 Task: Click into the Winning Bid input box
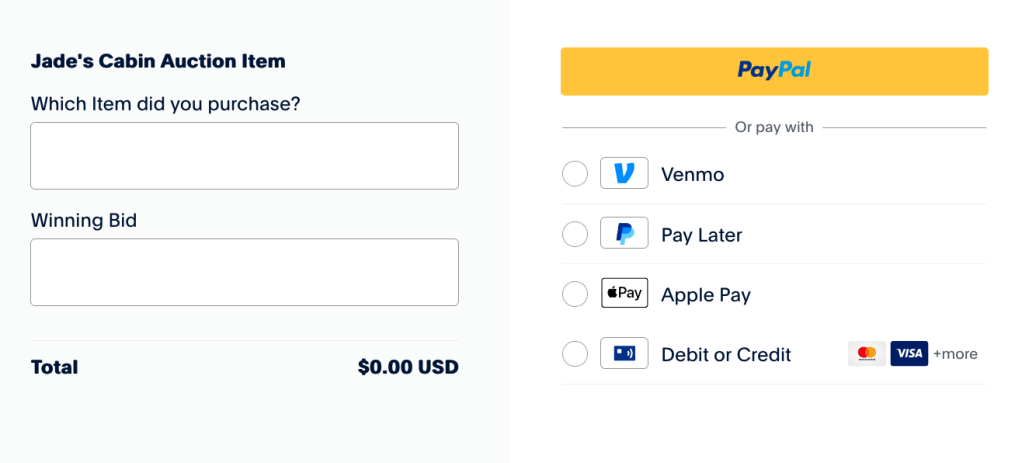click(x=244, y=272)
